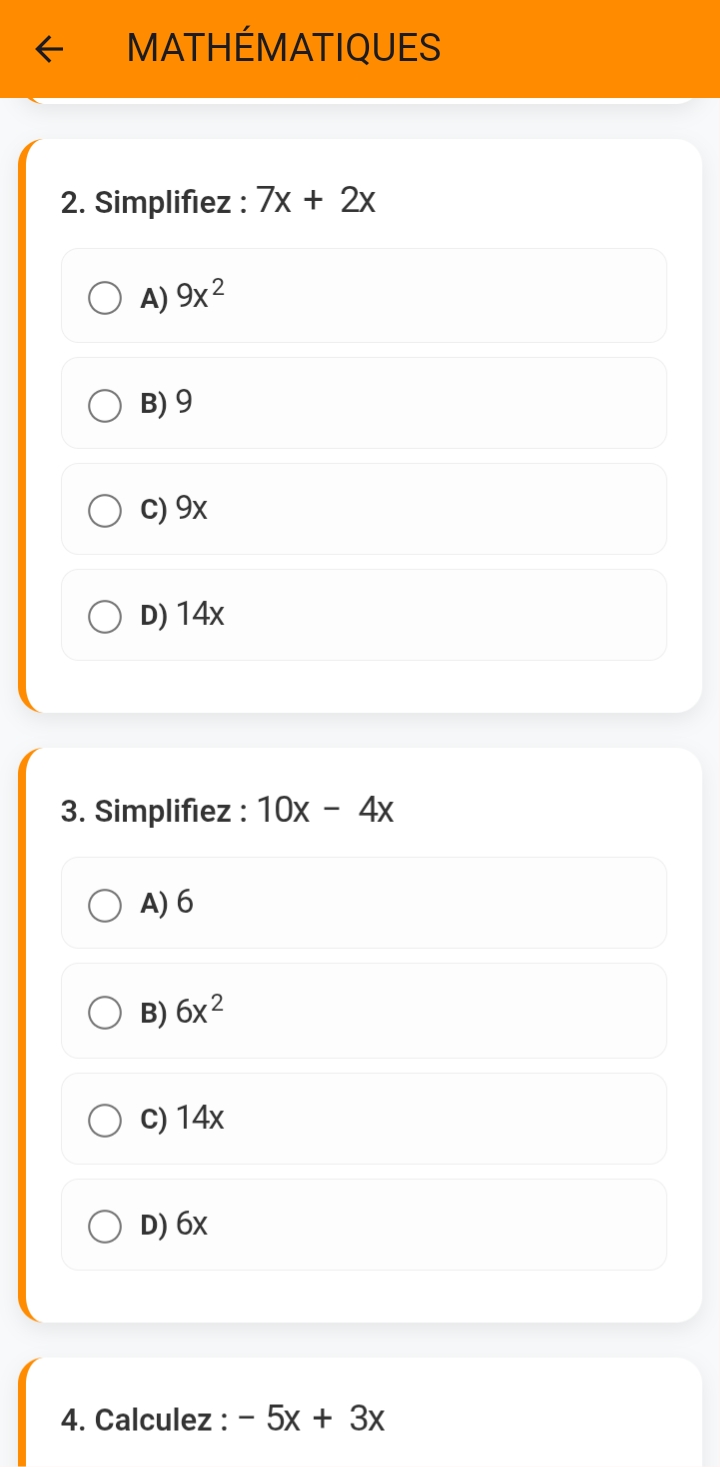The height and width of the screenshot is (1467, 720).
Task: Tap the MATHÉMATIQUES title bar
Action: tap(284, 47)
